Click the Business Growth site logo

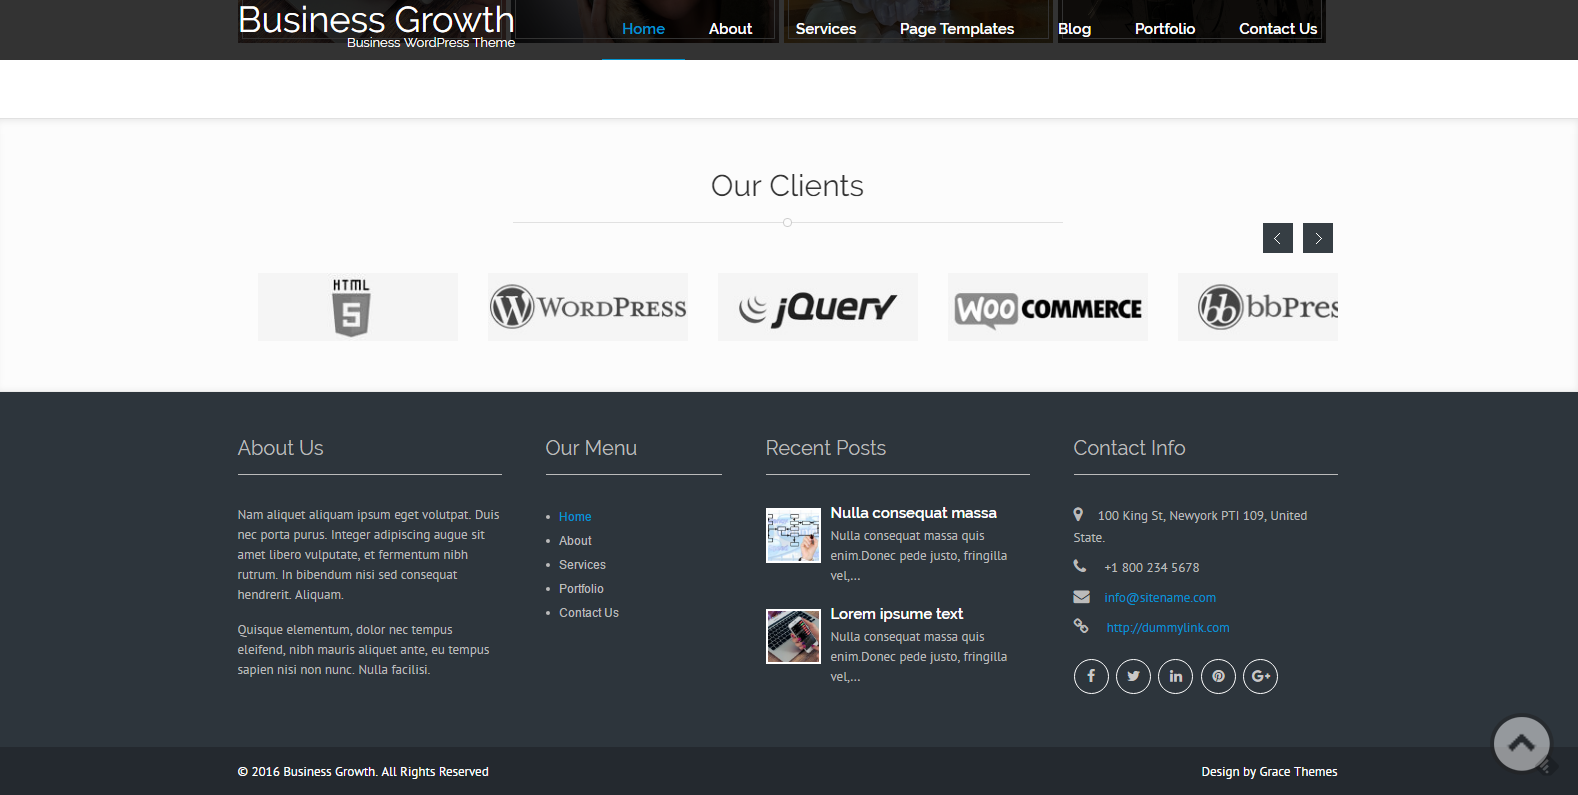click(376, 22)
